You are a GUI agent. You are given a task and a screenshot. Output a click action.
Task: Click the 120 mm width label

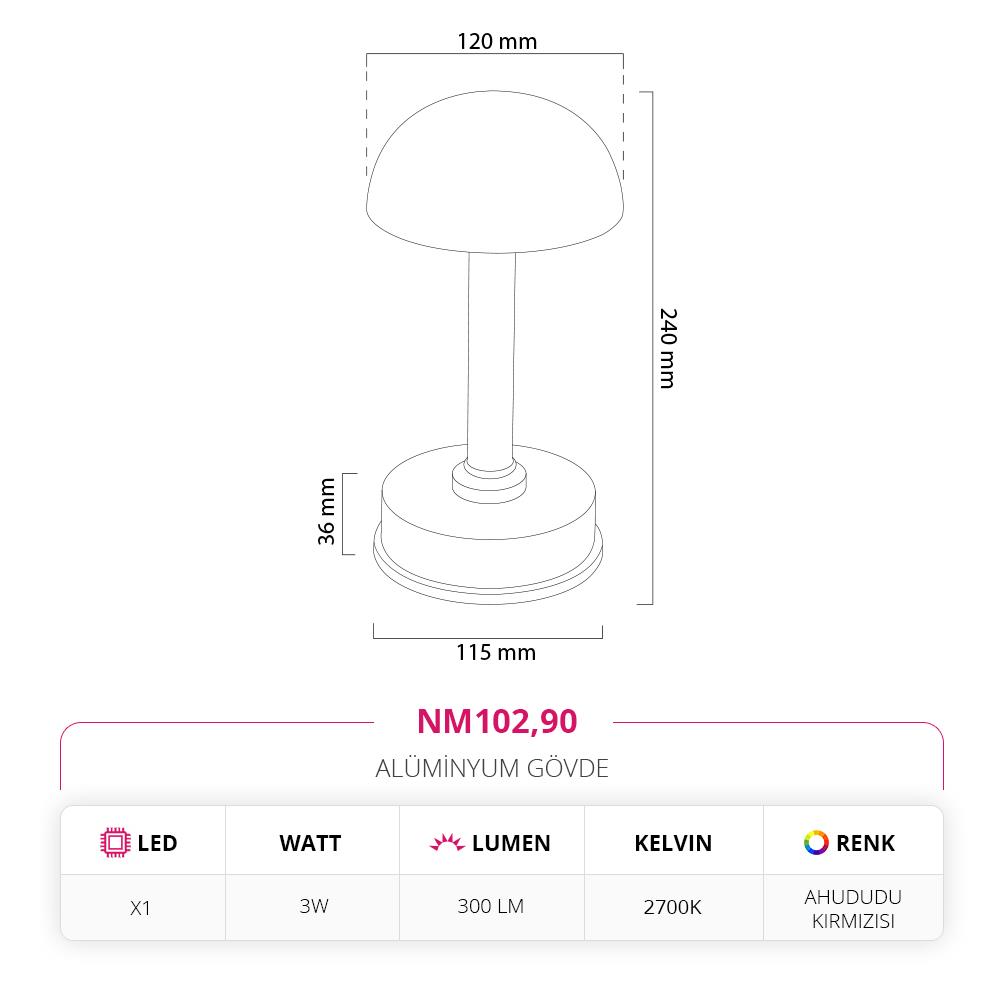497,42
